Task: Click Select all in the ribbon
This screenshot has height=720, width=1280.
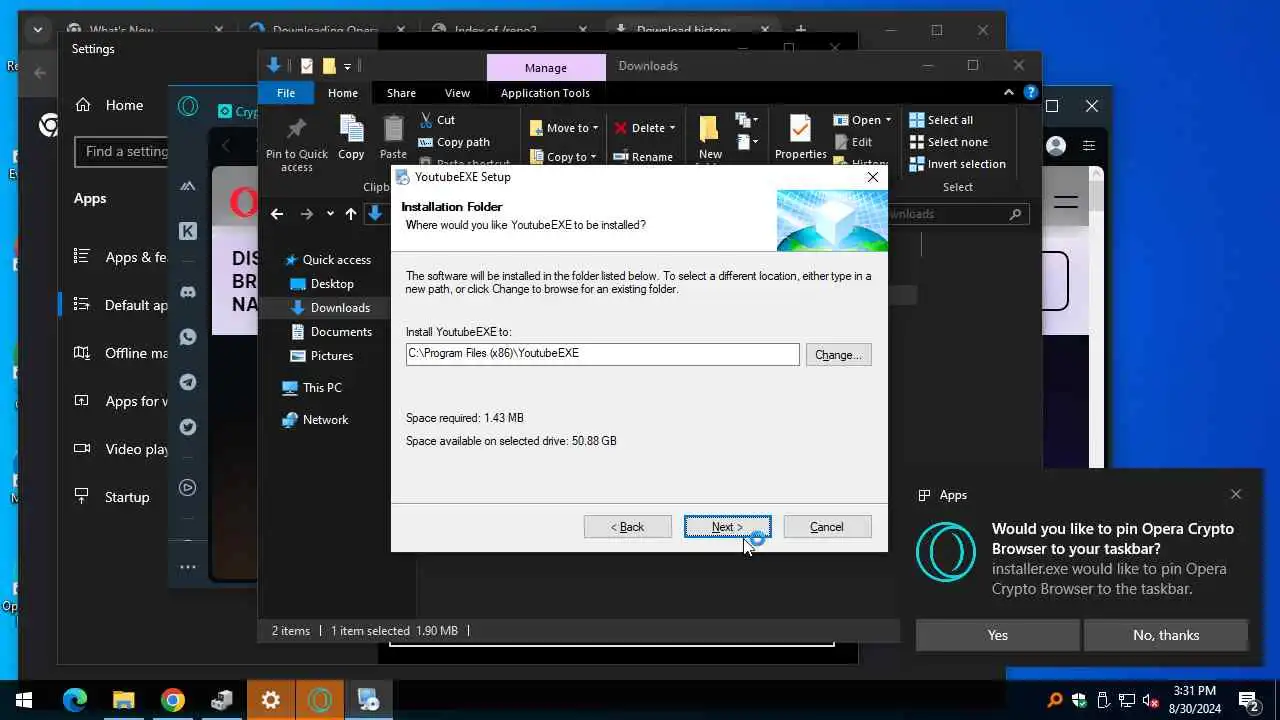Action: click(x=941, y=120)
